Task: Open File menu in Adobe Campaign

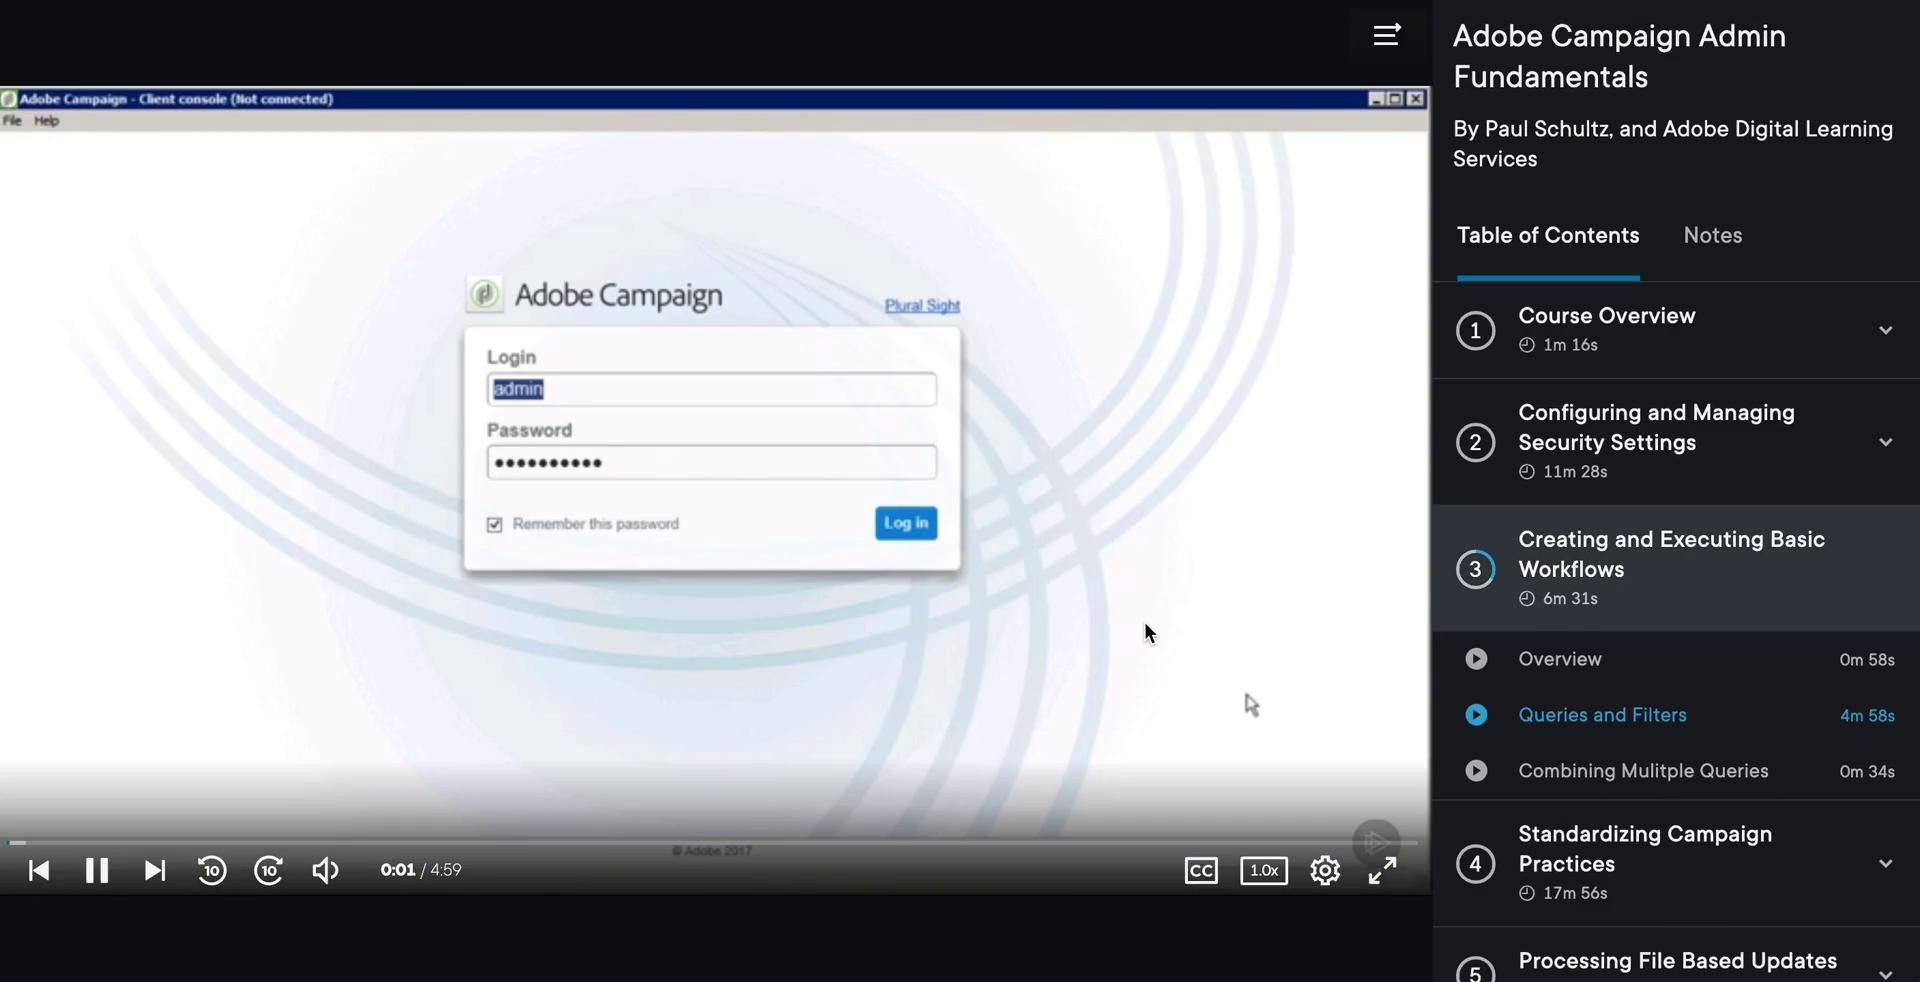Action: (12, 121)
